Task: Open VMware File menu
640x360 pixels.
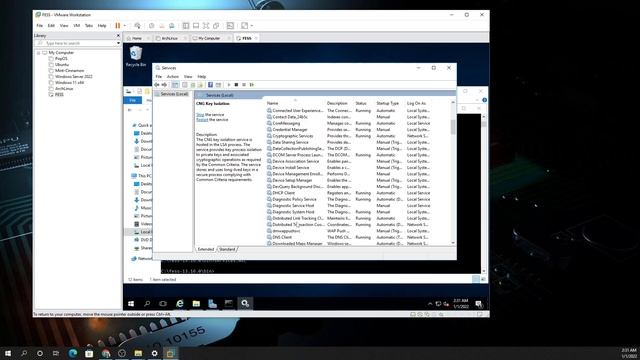Action: point(40,25)
